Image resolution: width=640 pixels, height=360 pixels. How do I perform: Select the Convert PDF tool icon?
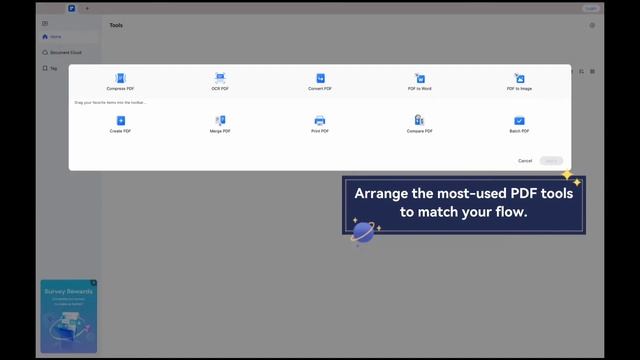(x=320, y=78)
